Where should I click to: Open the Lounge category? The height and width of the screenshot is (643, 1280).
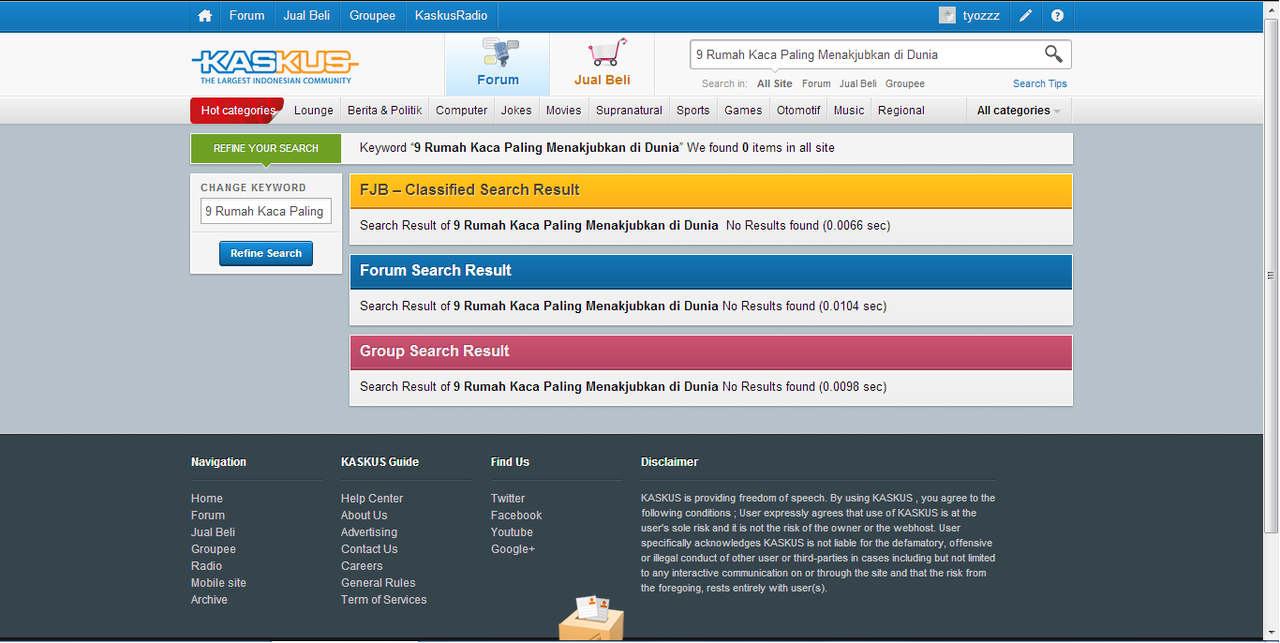[x=314, y=111]
